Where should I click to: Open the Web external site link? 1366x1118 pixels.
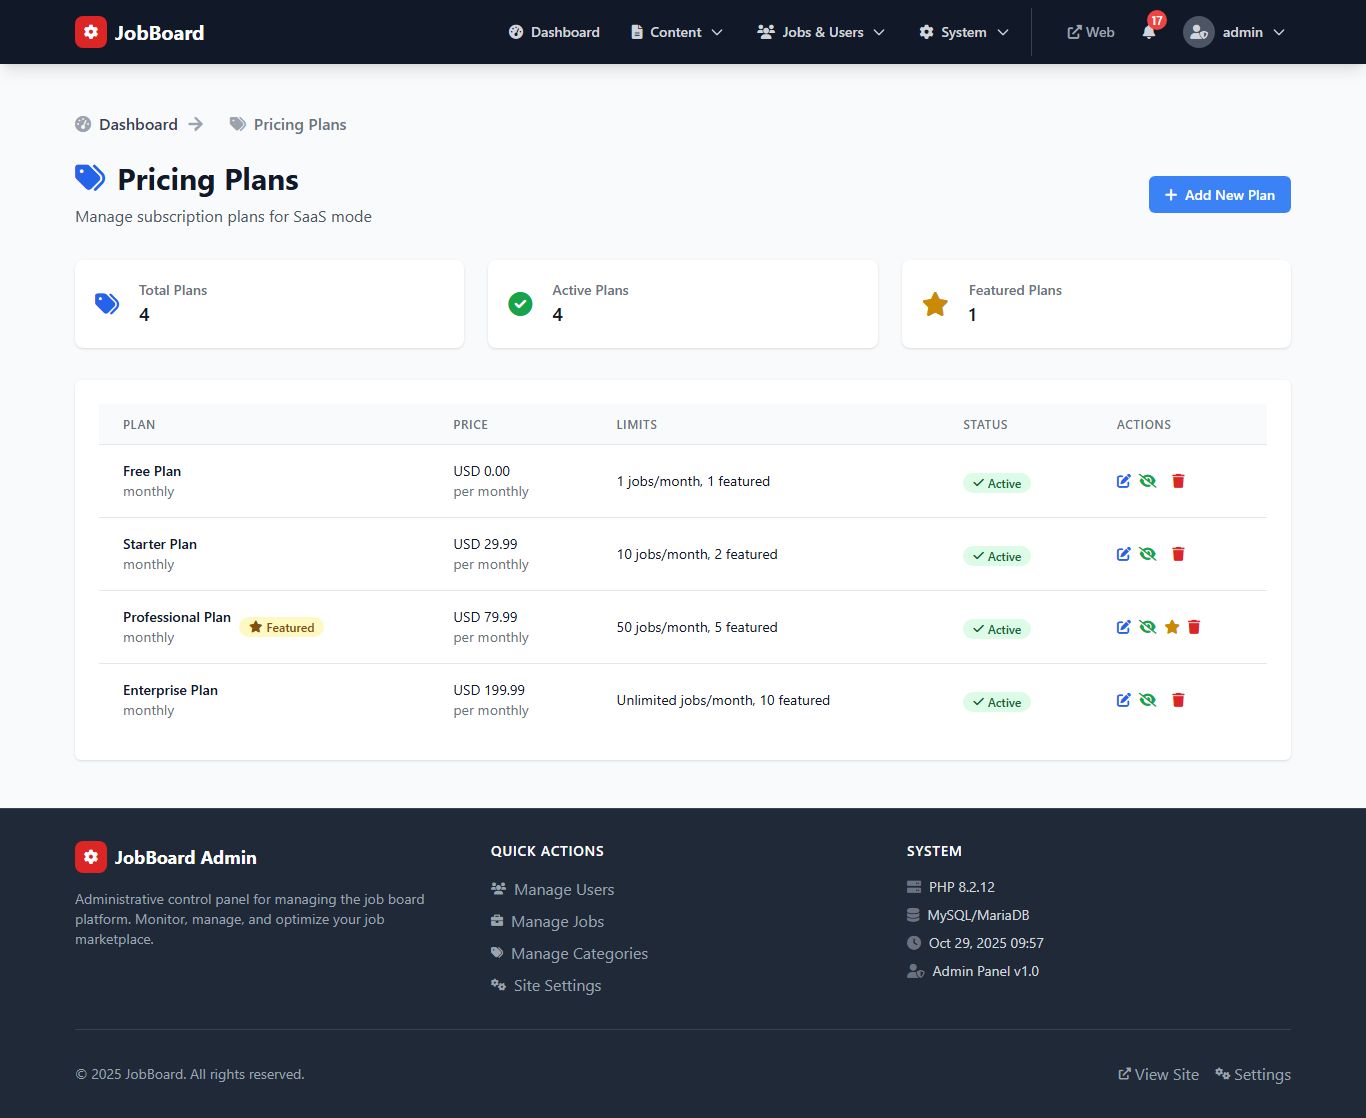(x=1091, y=32)
